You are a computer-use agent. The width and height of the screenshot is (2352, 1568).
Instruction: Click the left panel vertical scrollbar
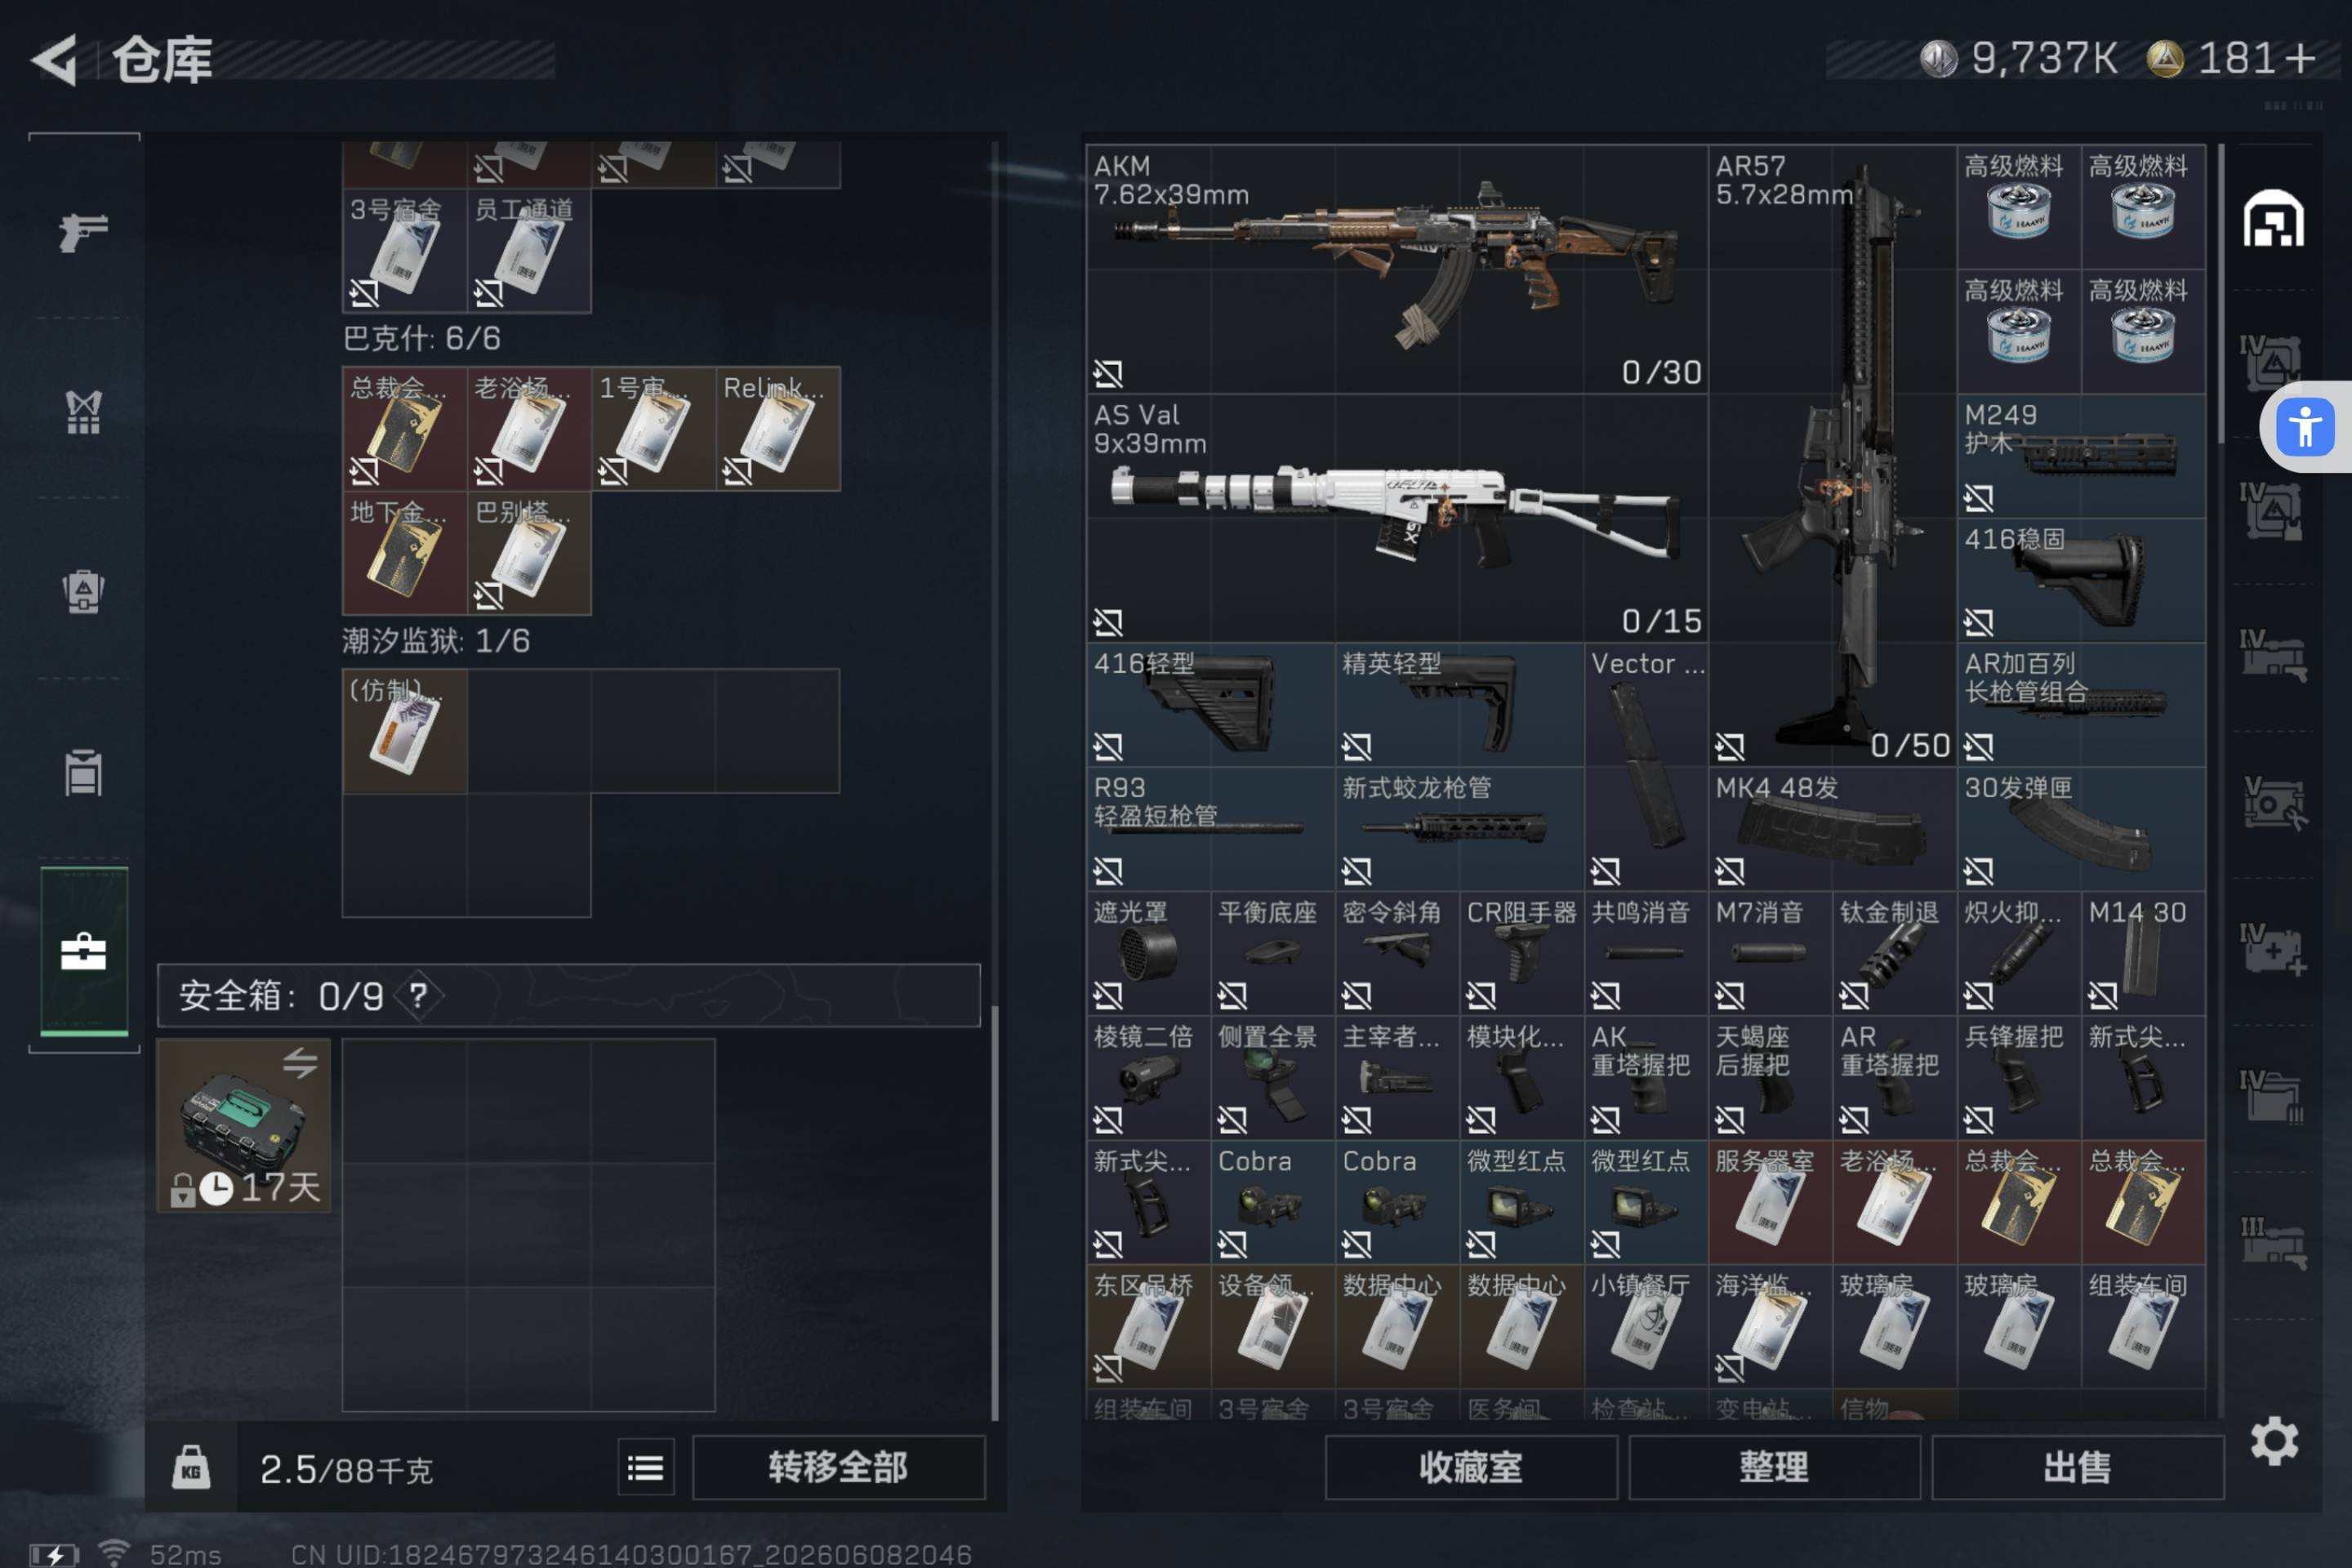[994, 1212]
